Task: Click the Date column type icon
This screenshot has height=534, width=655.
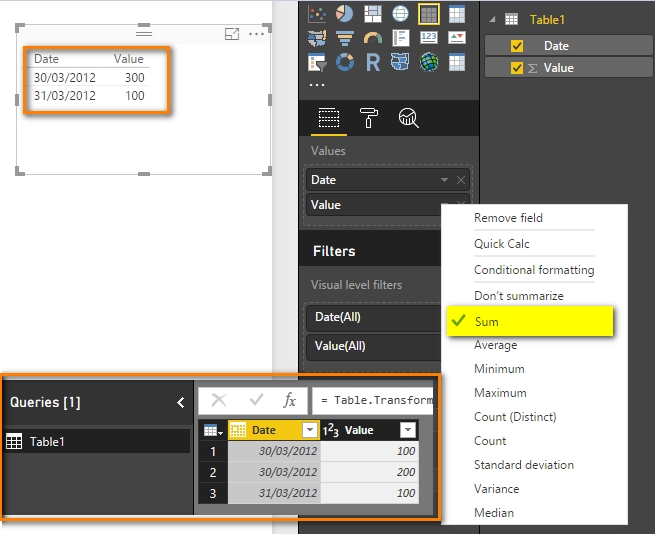Action: pos(238,430)
